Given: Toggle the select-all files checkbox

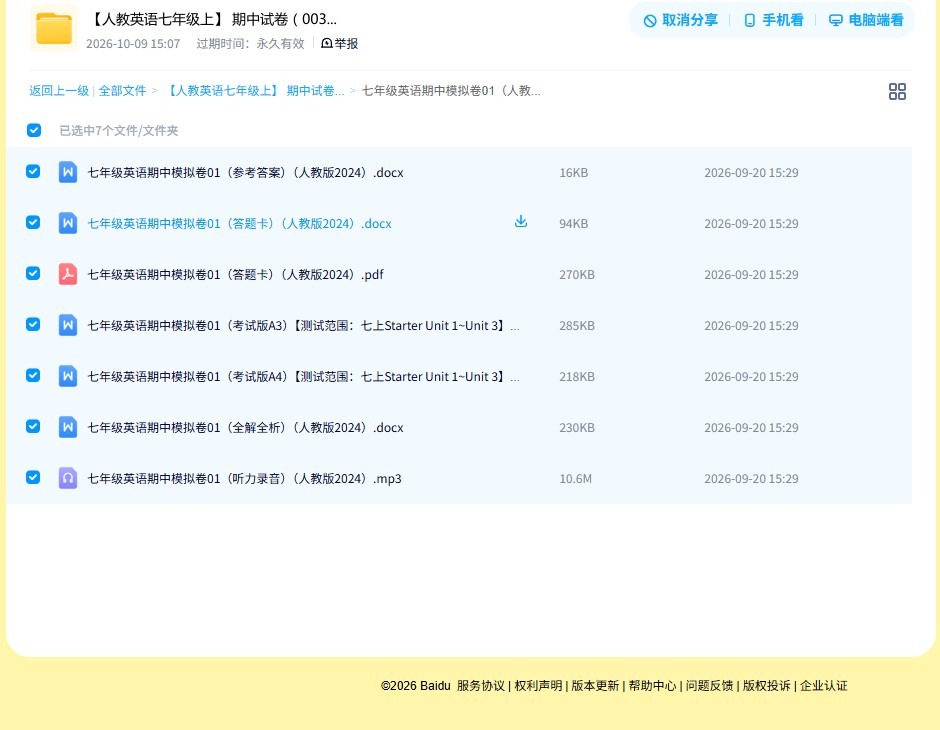Looking at the screenshot, I should click(34, 130).
